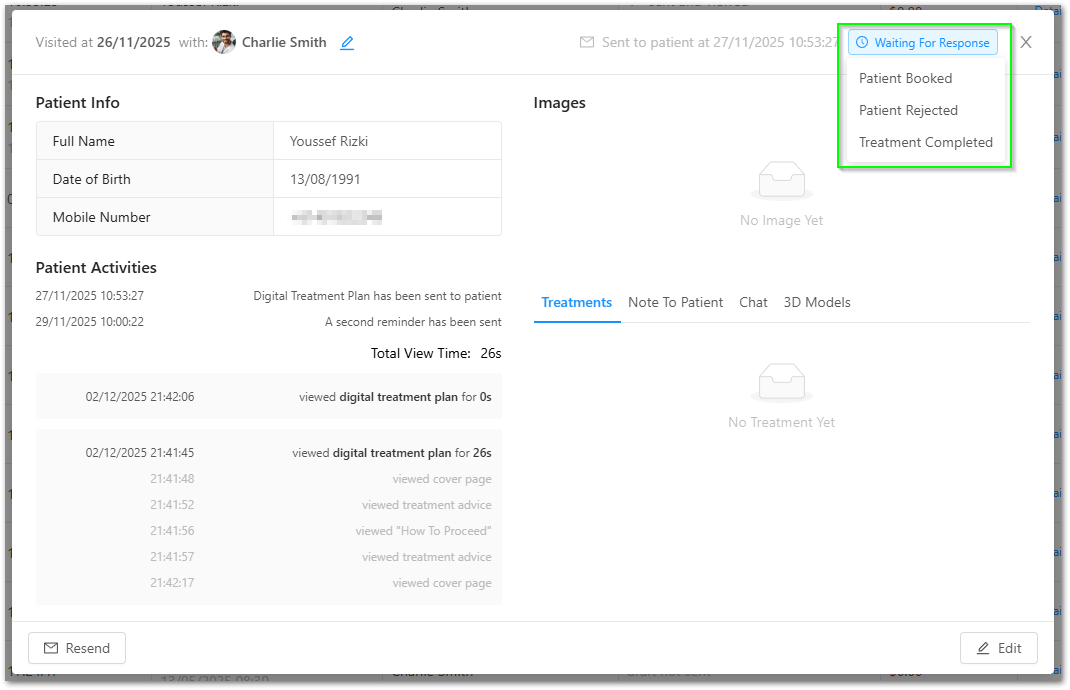Screen dimensions: 1070x690
Task: Click the envelope icon before 'Sent to patient'
Action: pos(587,43)
